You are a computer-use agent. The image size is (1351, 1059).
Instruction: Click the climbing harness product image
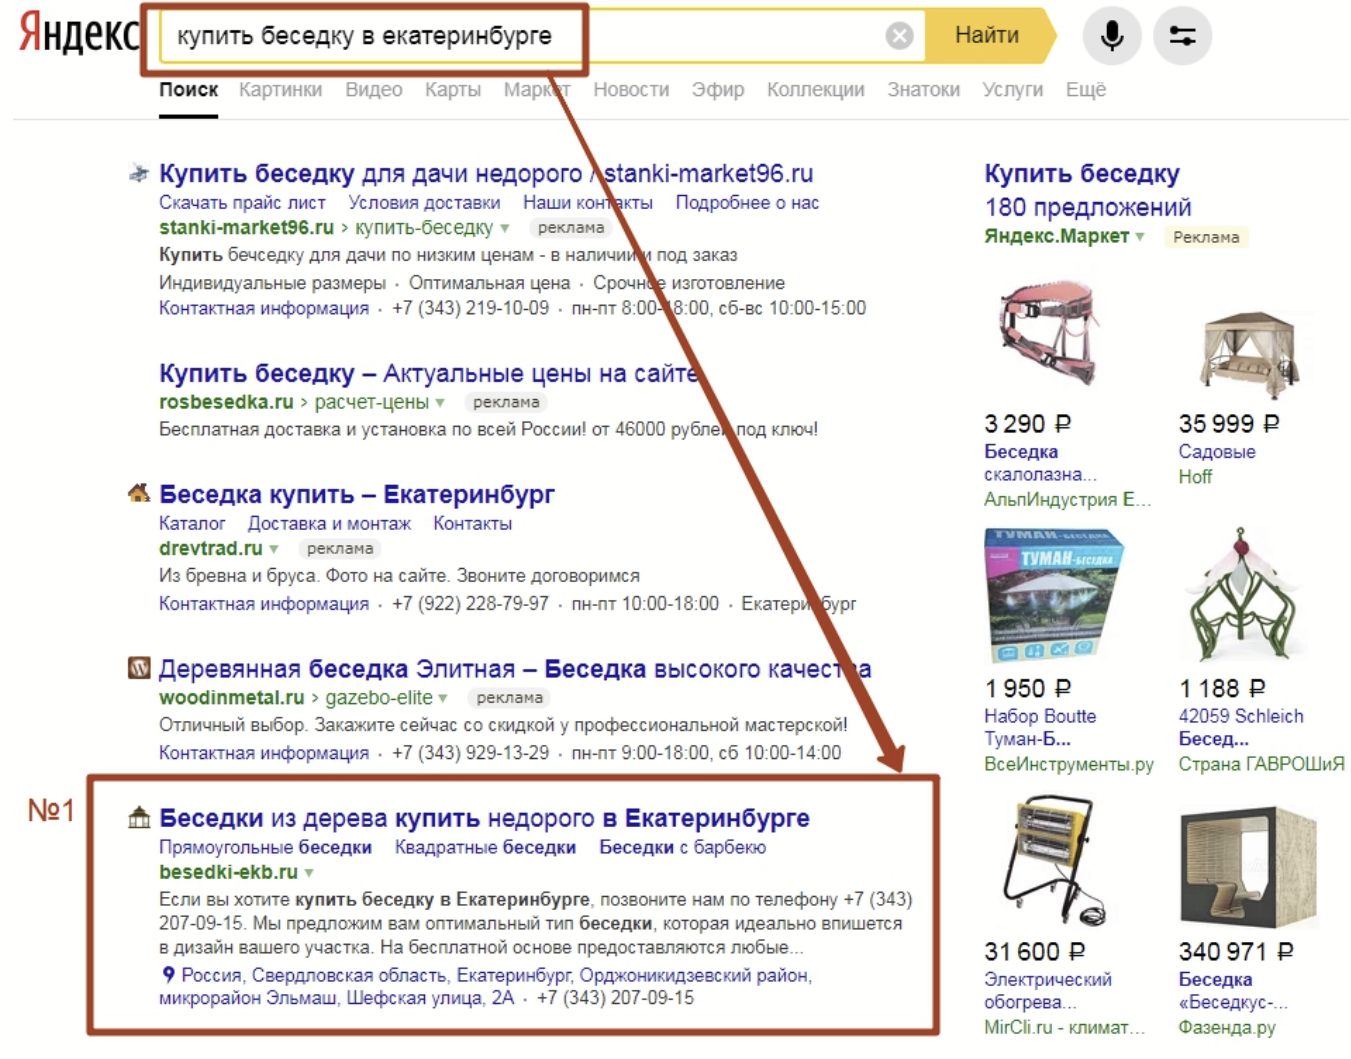pos(1048,333)
